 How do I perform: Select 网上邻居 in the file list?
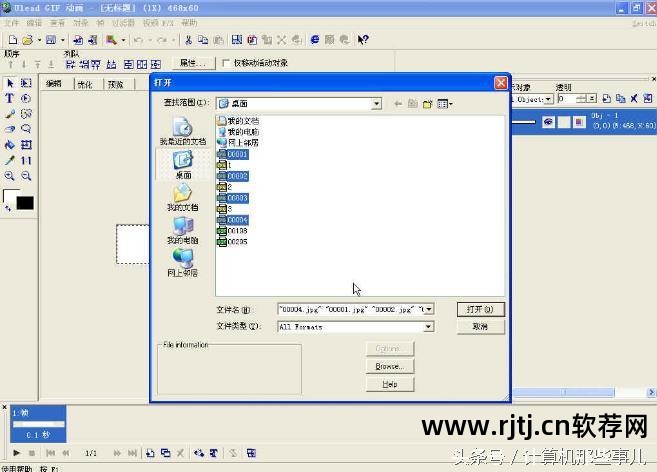238,143
